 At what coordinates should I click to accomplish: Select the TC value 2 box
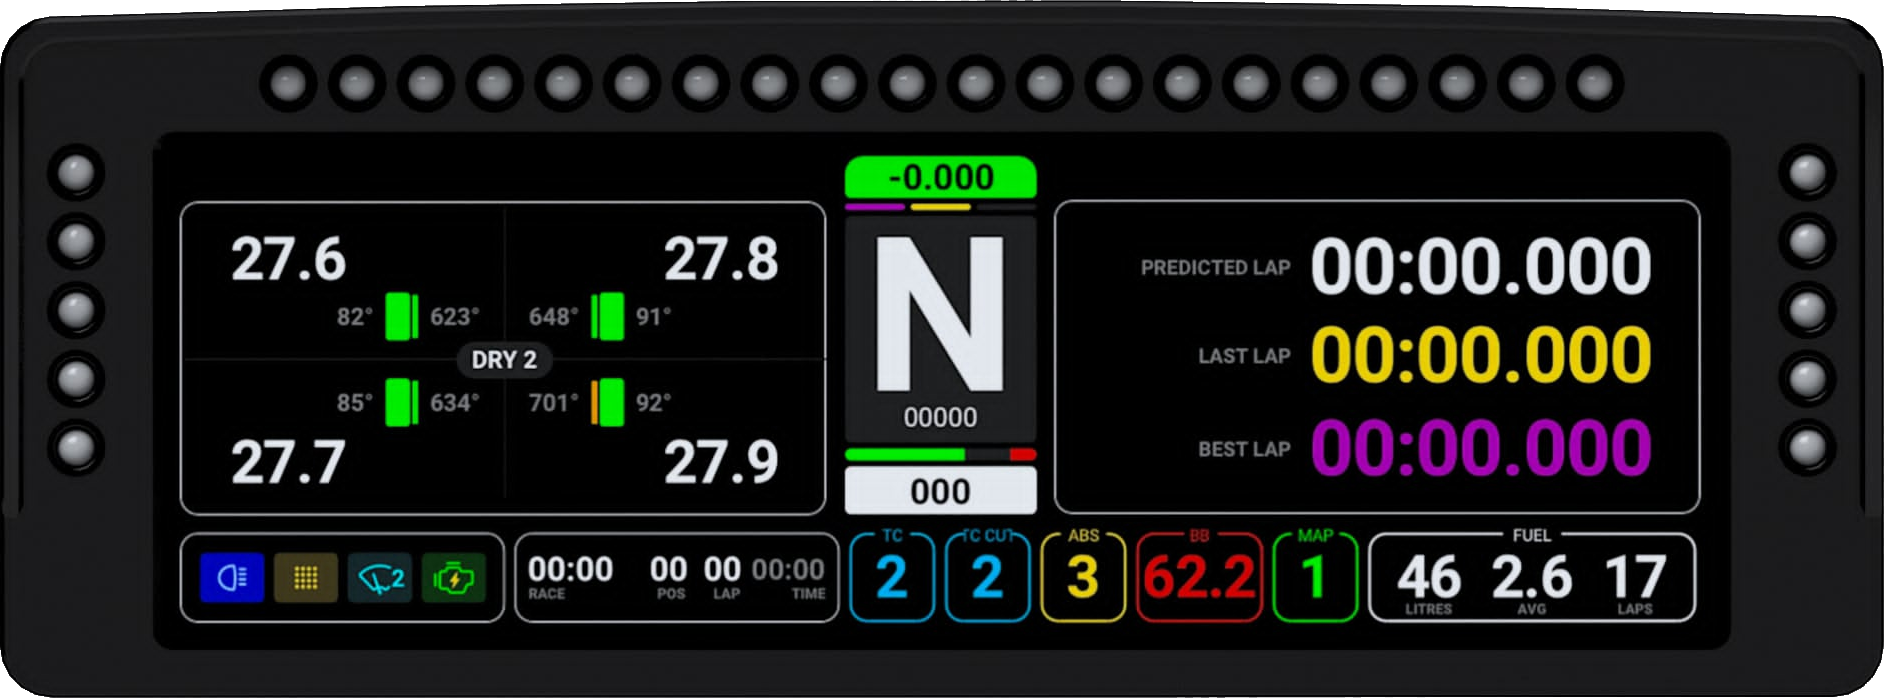click(892, 577)
